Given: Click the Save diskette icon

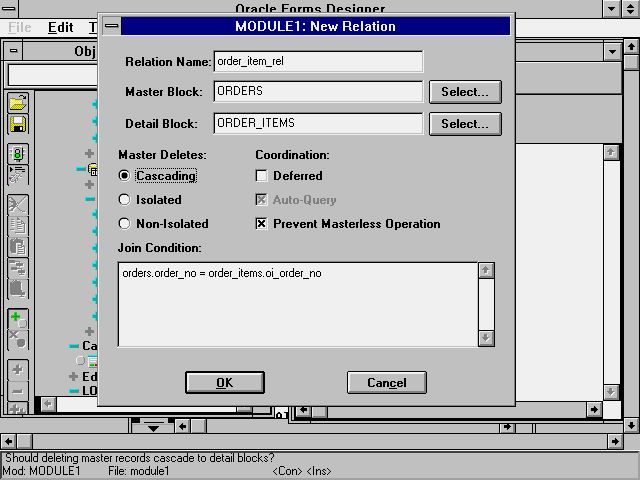Looking at the screenshot, I should click(18, 124).
